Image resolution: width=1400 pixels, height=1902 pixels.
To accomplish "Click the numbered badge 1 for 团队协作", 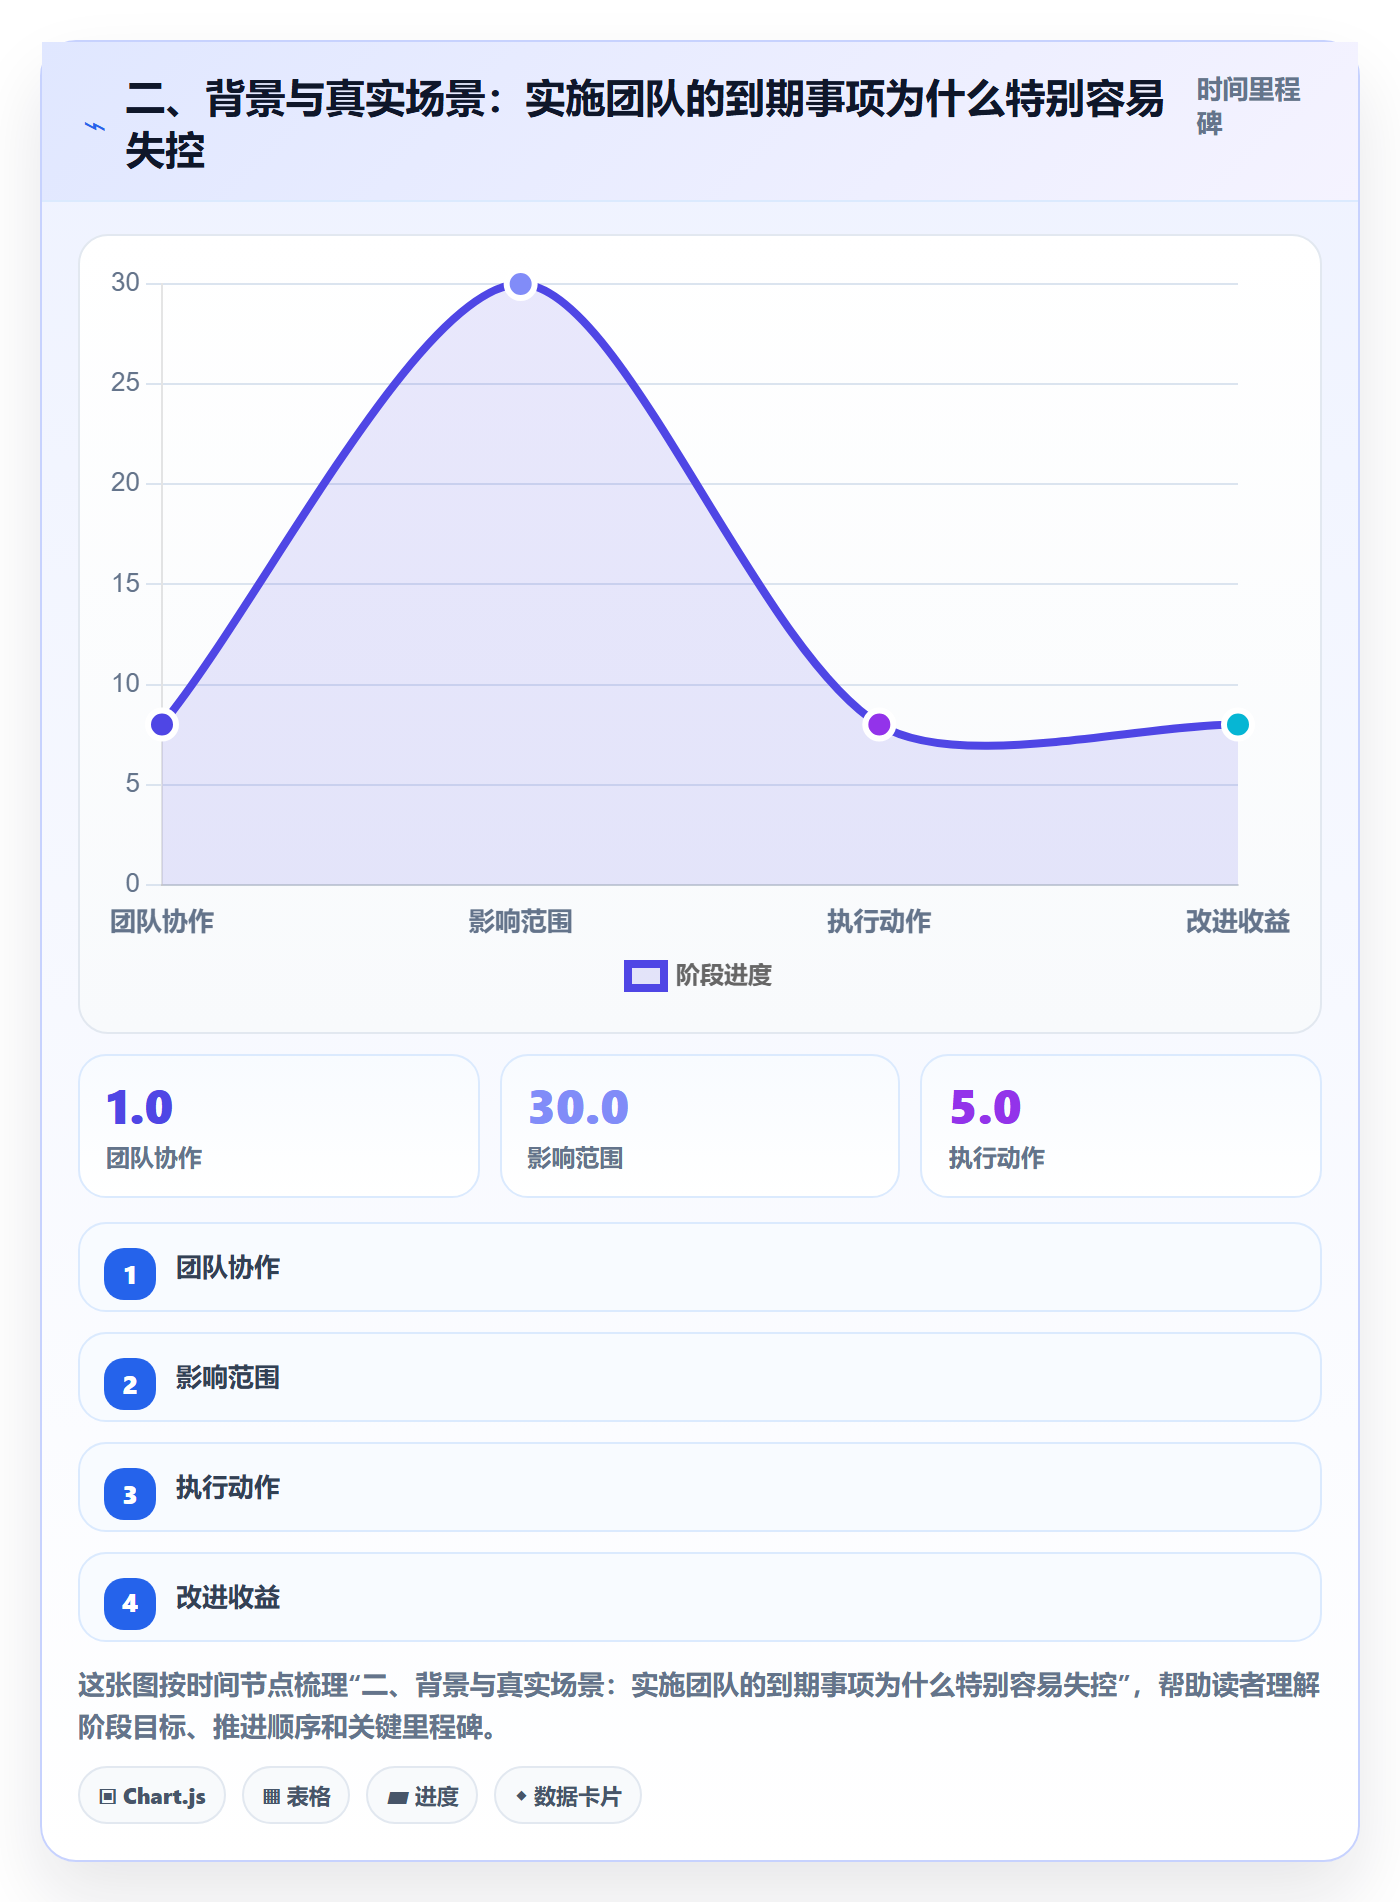I will pyautogui.click(x=130, y=1274).
